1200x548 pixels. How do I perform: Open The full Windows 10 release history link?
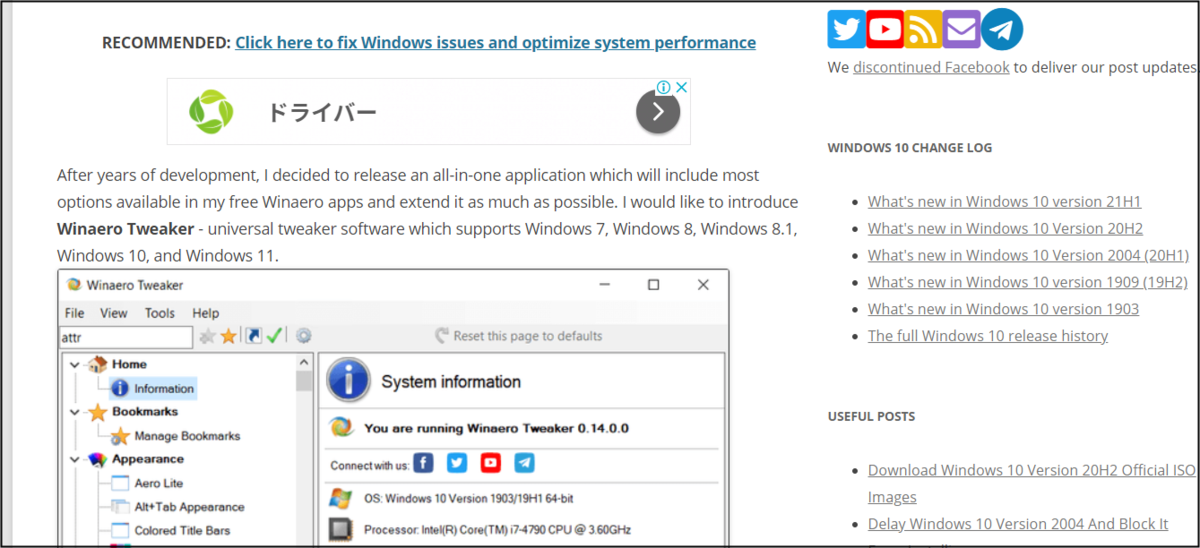pos(988,336)
